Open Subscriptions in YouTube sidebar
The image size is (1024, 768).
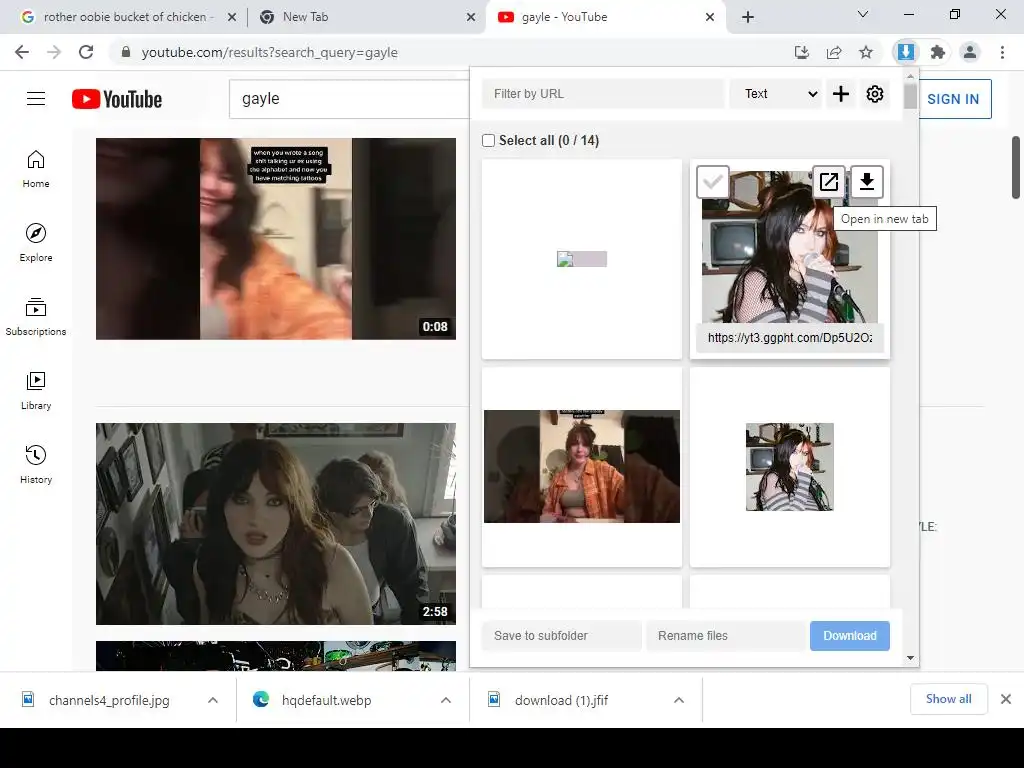pyautogui.click(x=36, y=316)
